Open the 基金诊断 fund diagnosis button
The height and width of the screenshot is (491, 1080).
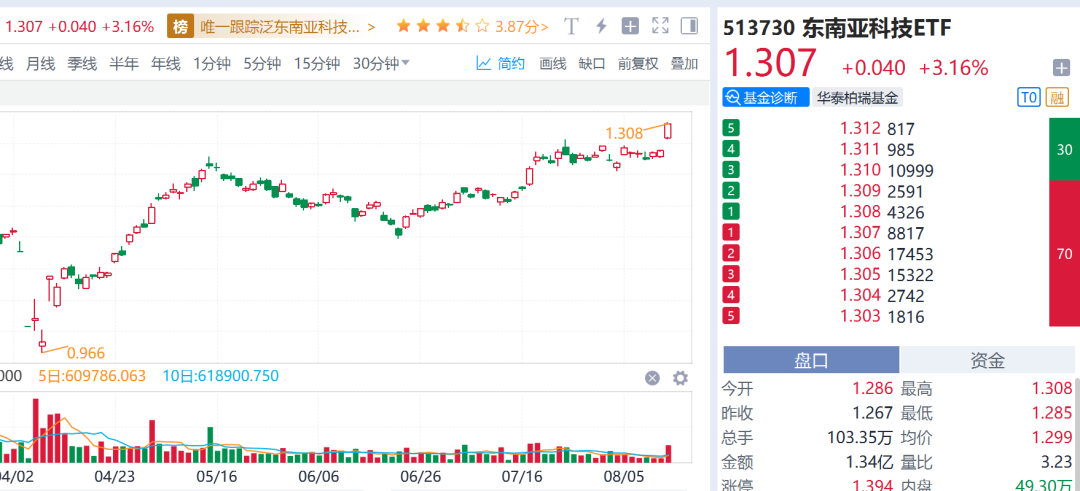pyautogui.click(x=766, y=98)
